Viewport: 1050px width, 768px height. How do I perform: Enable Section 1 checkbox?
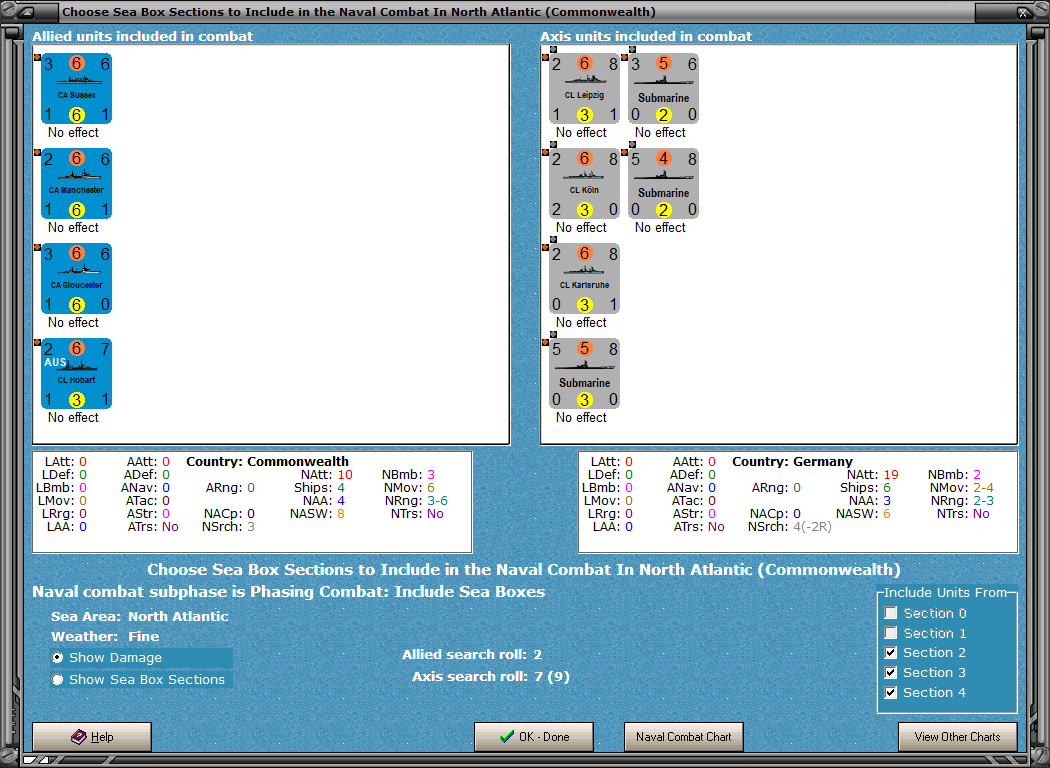891,633
